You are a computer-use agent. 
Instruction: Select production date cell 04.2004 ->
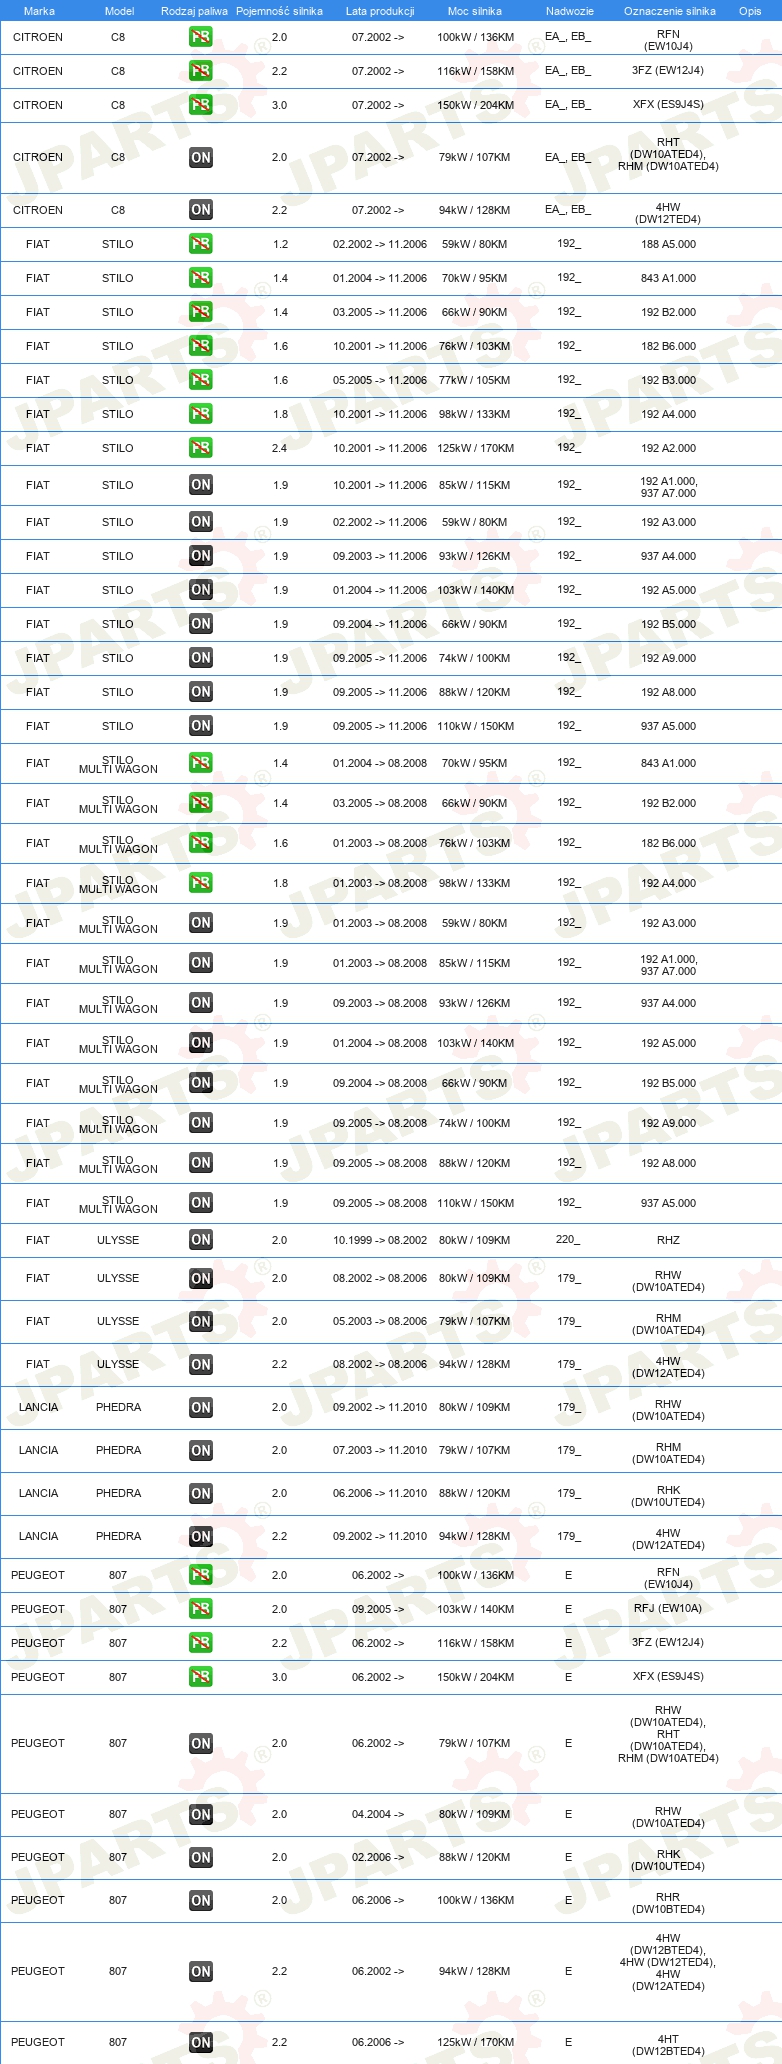[378, 1814]
